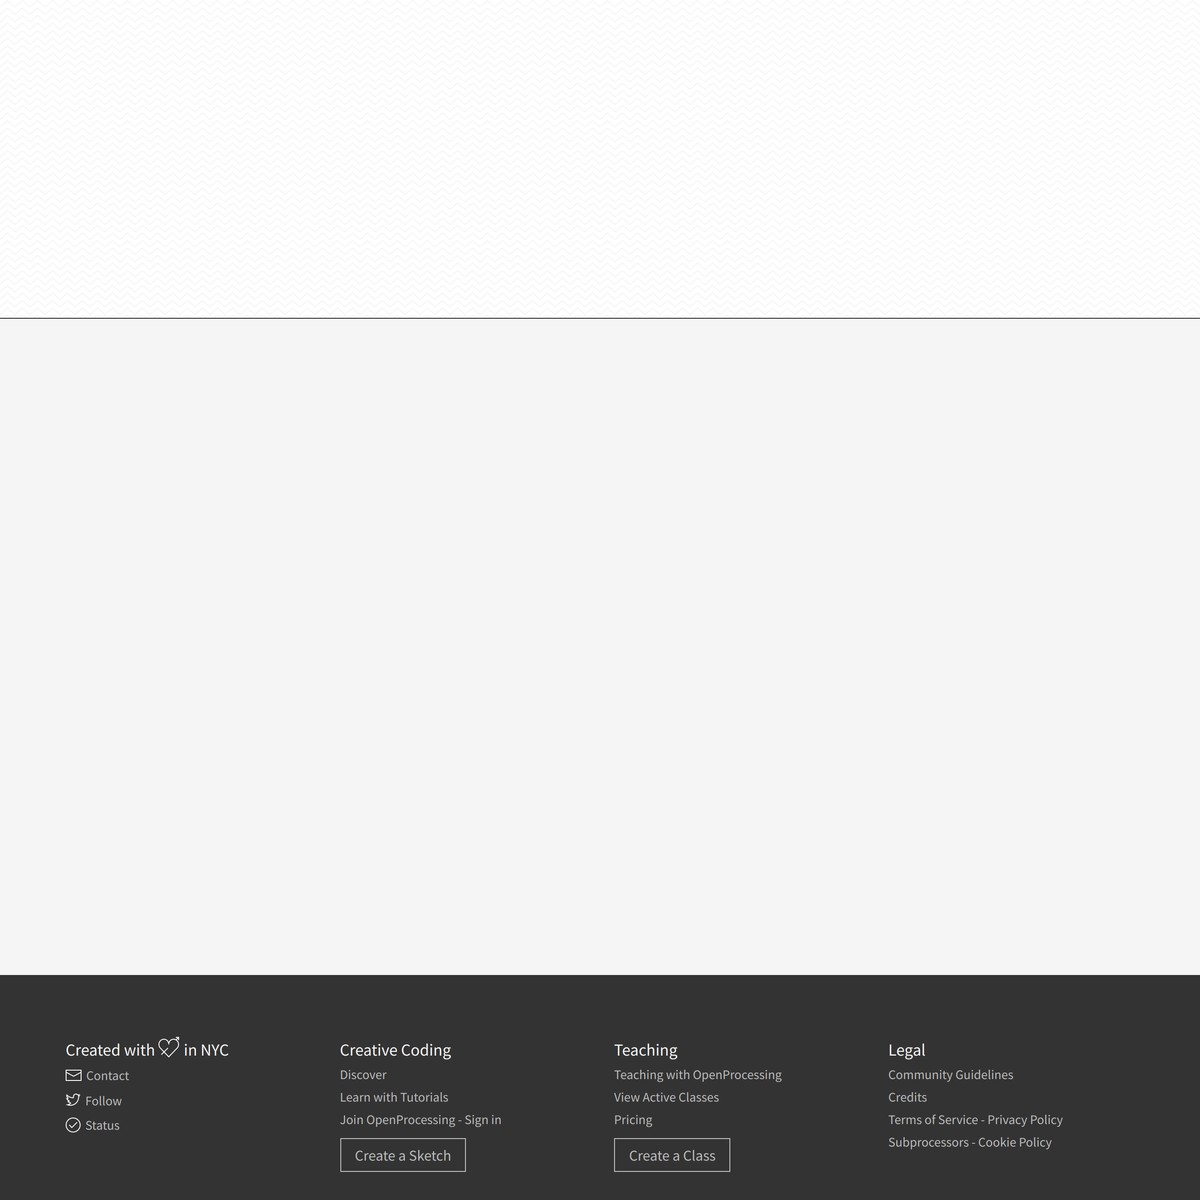Open the Sign in link

(x=483, y=1120)
